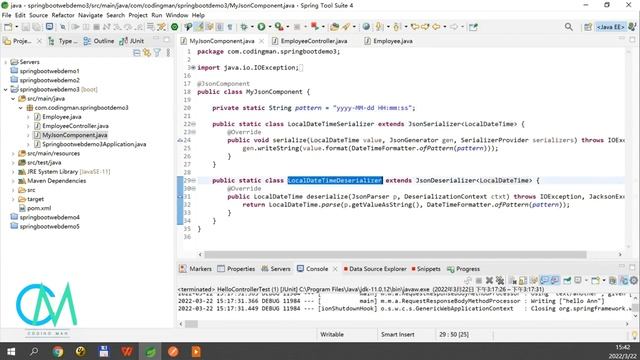This screenshot has height=360, width=640.
Task: Click the Console horizontal scrollbar thumb
Action: pyautogui.click(x=191, y=324)
